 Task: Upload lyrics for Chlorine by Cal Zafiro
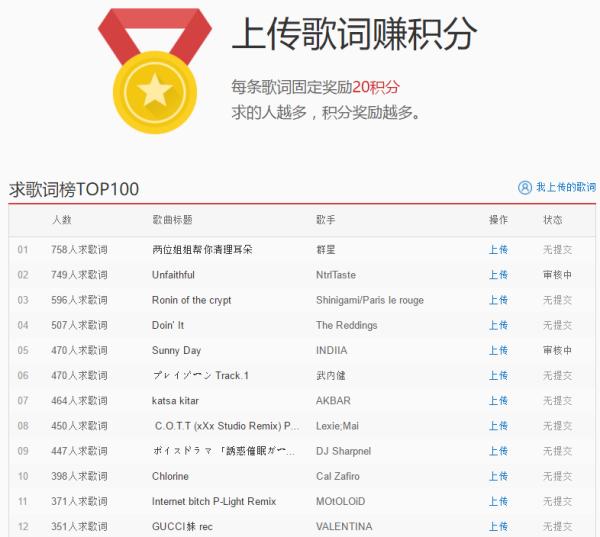coord(498,477)
